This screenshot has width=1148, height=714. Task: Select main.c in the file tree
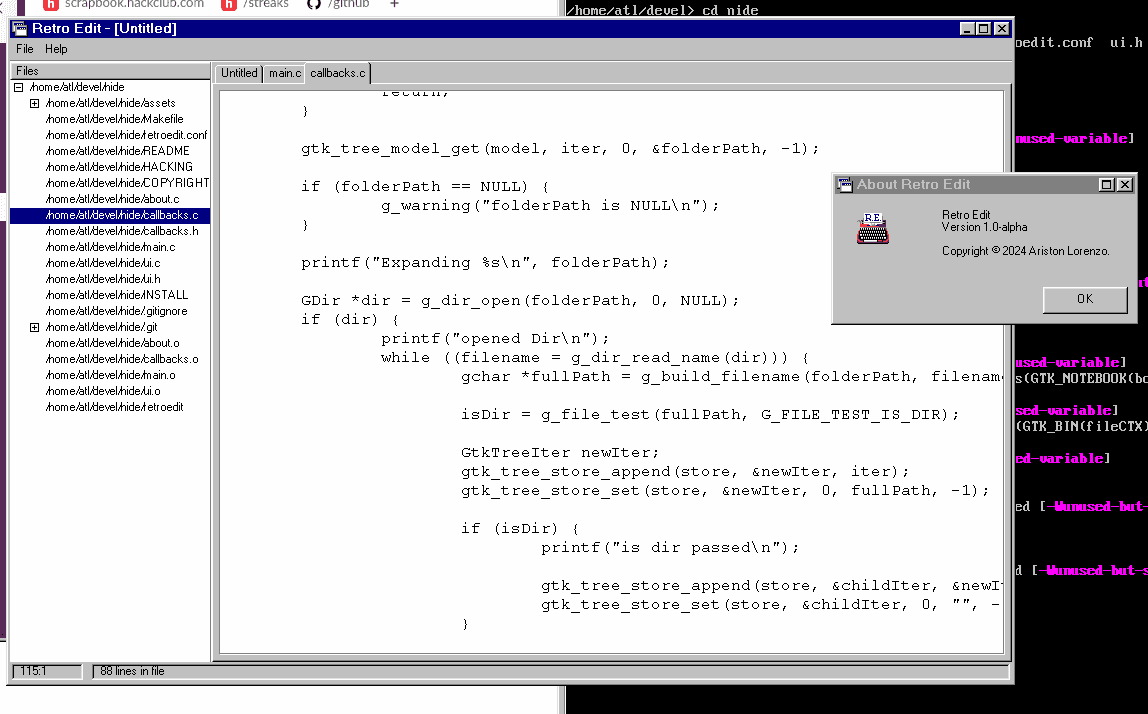coord(110,248)
